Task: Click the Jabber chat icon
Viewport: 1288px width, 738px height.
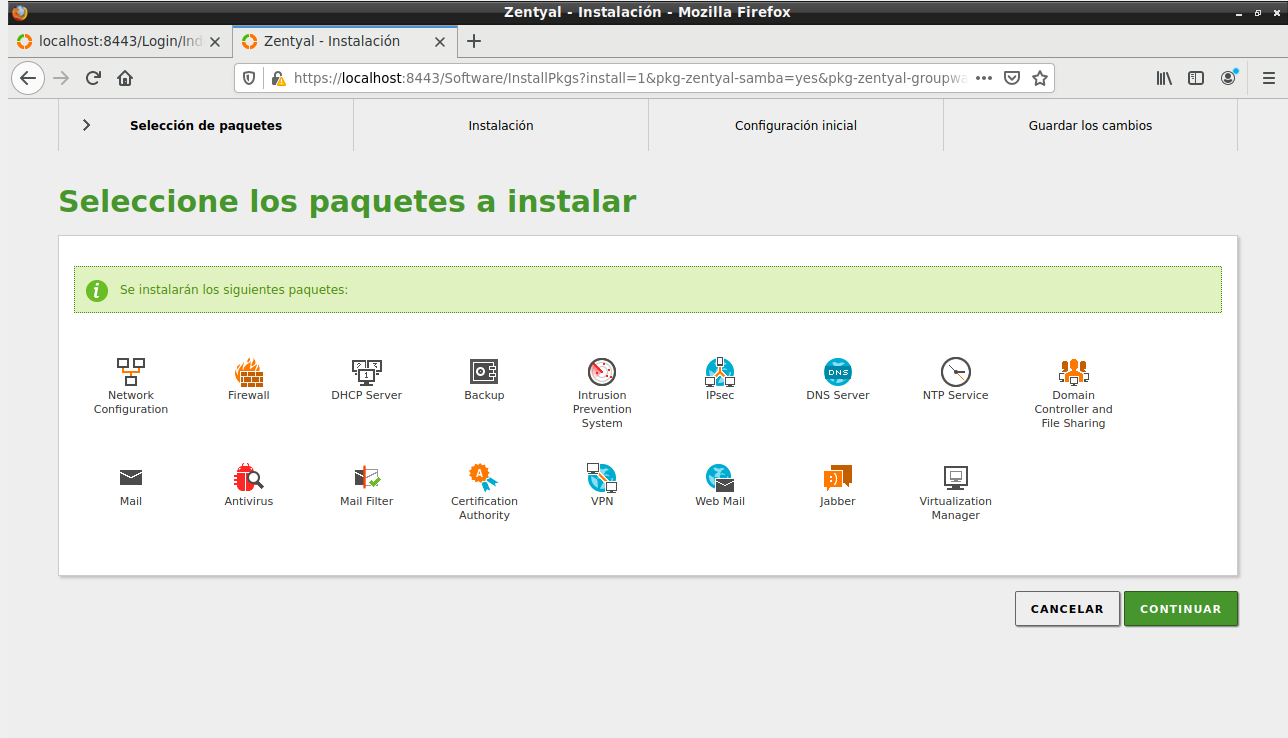Action: pyautogui.click(x=838, y=478)
